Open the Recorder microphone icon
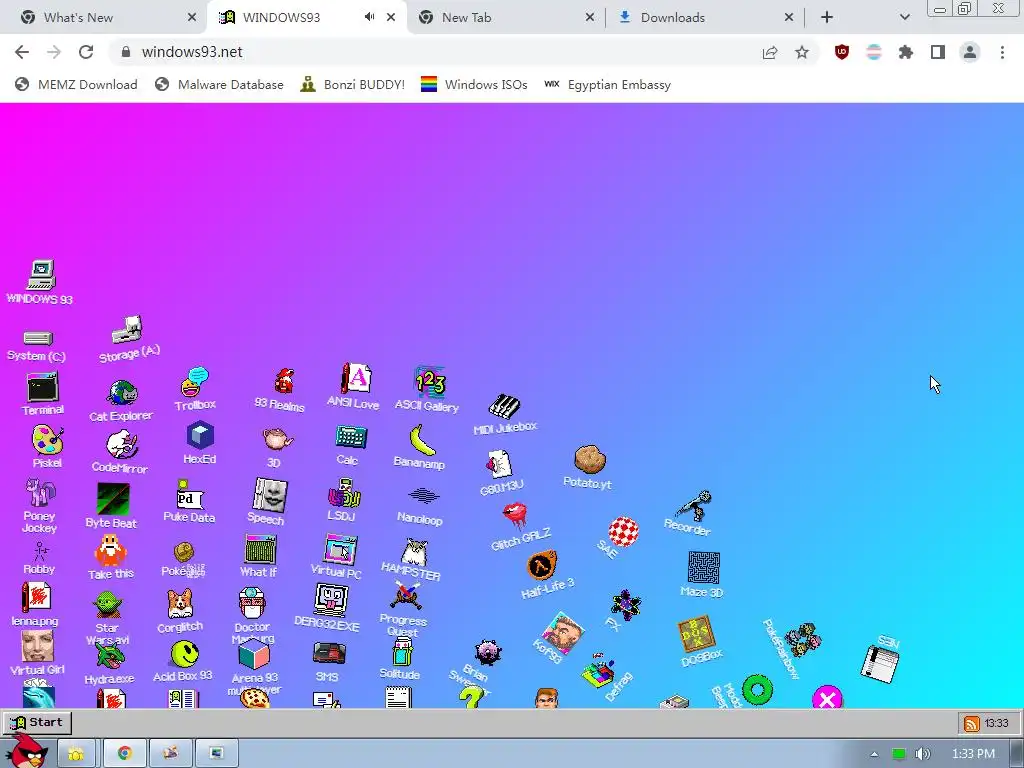Image resolution: width=1024 pixels, height=768 pixels. [693, 507]
